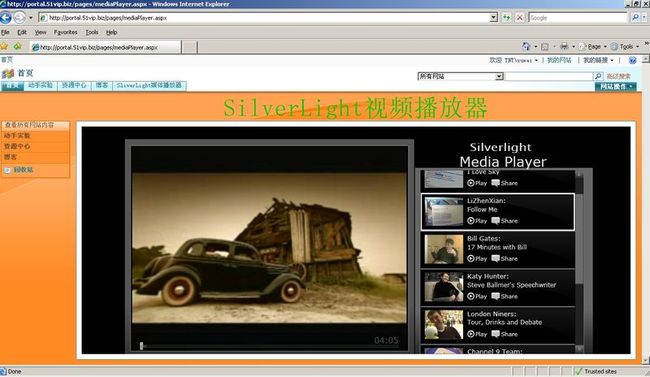Switch to the 动手实验 navigation tab
Image resolution: width=650 pixels, height=377 pixels.
40,85
